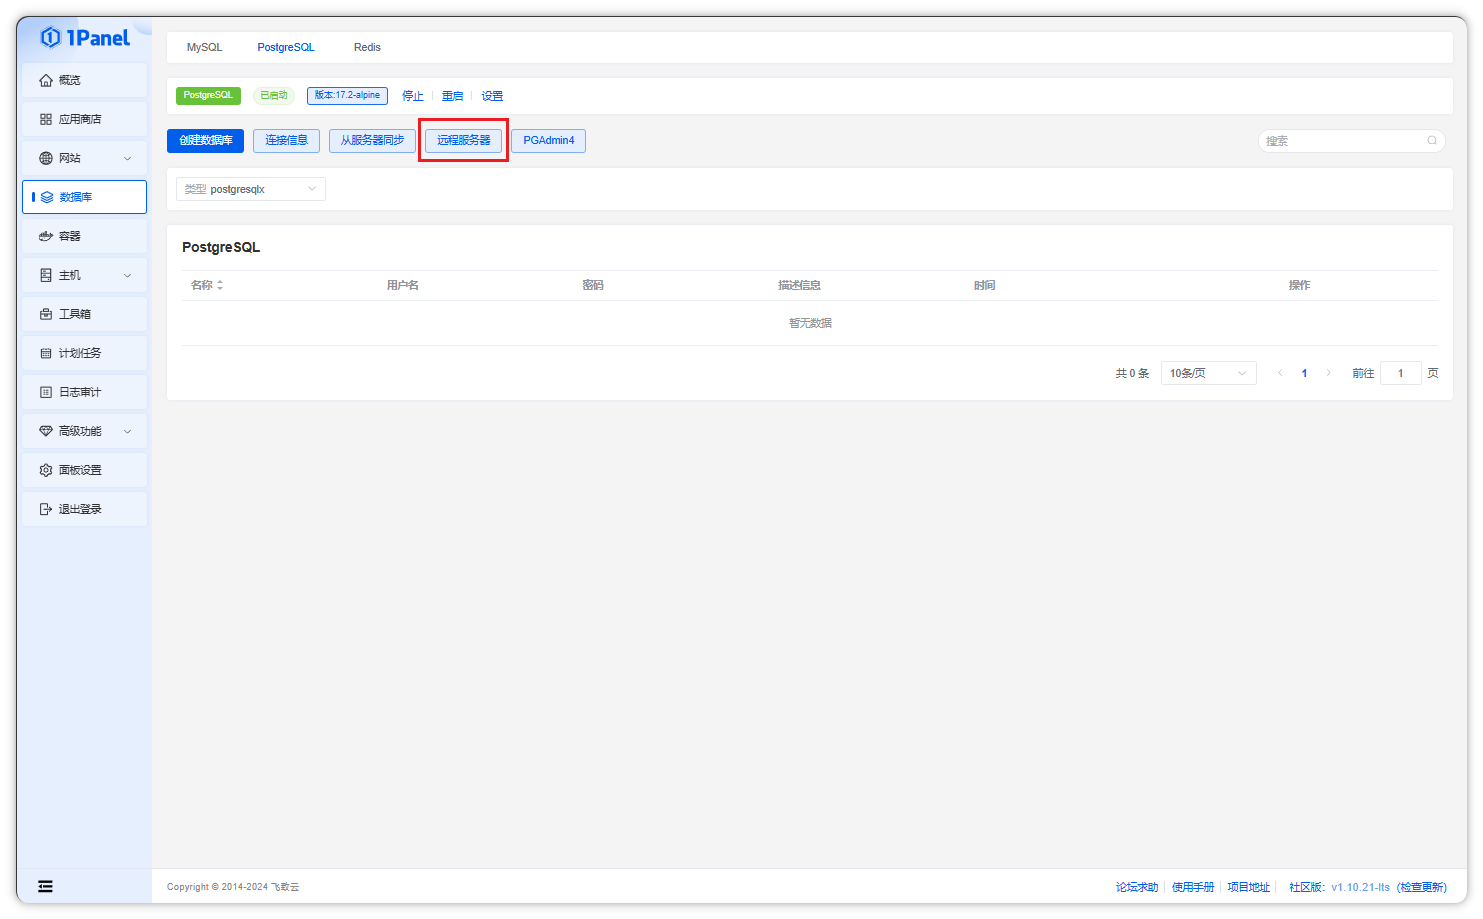Open PGAdmin4 button
Image resolution: width=1483 pixels, height=919 pixels.
(x=549, y=141)
